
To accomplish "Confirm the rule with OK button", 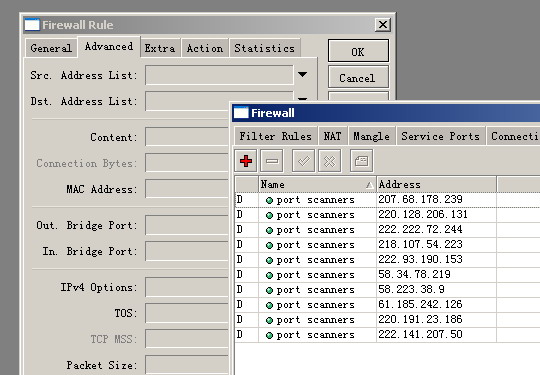I will (x=358, y=51).
